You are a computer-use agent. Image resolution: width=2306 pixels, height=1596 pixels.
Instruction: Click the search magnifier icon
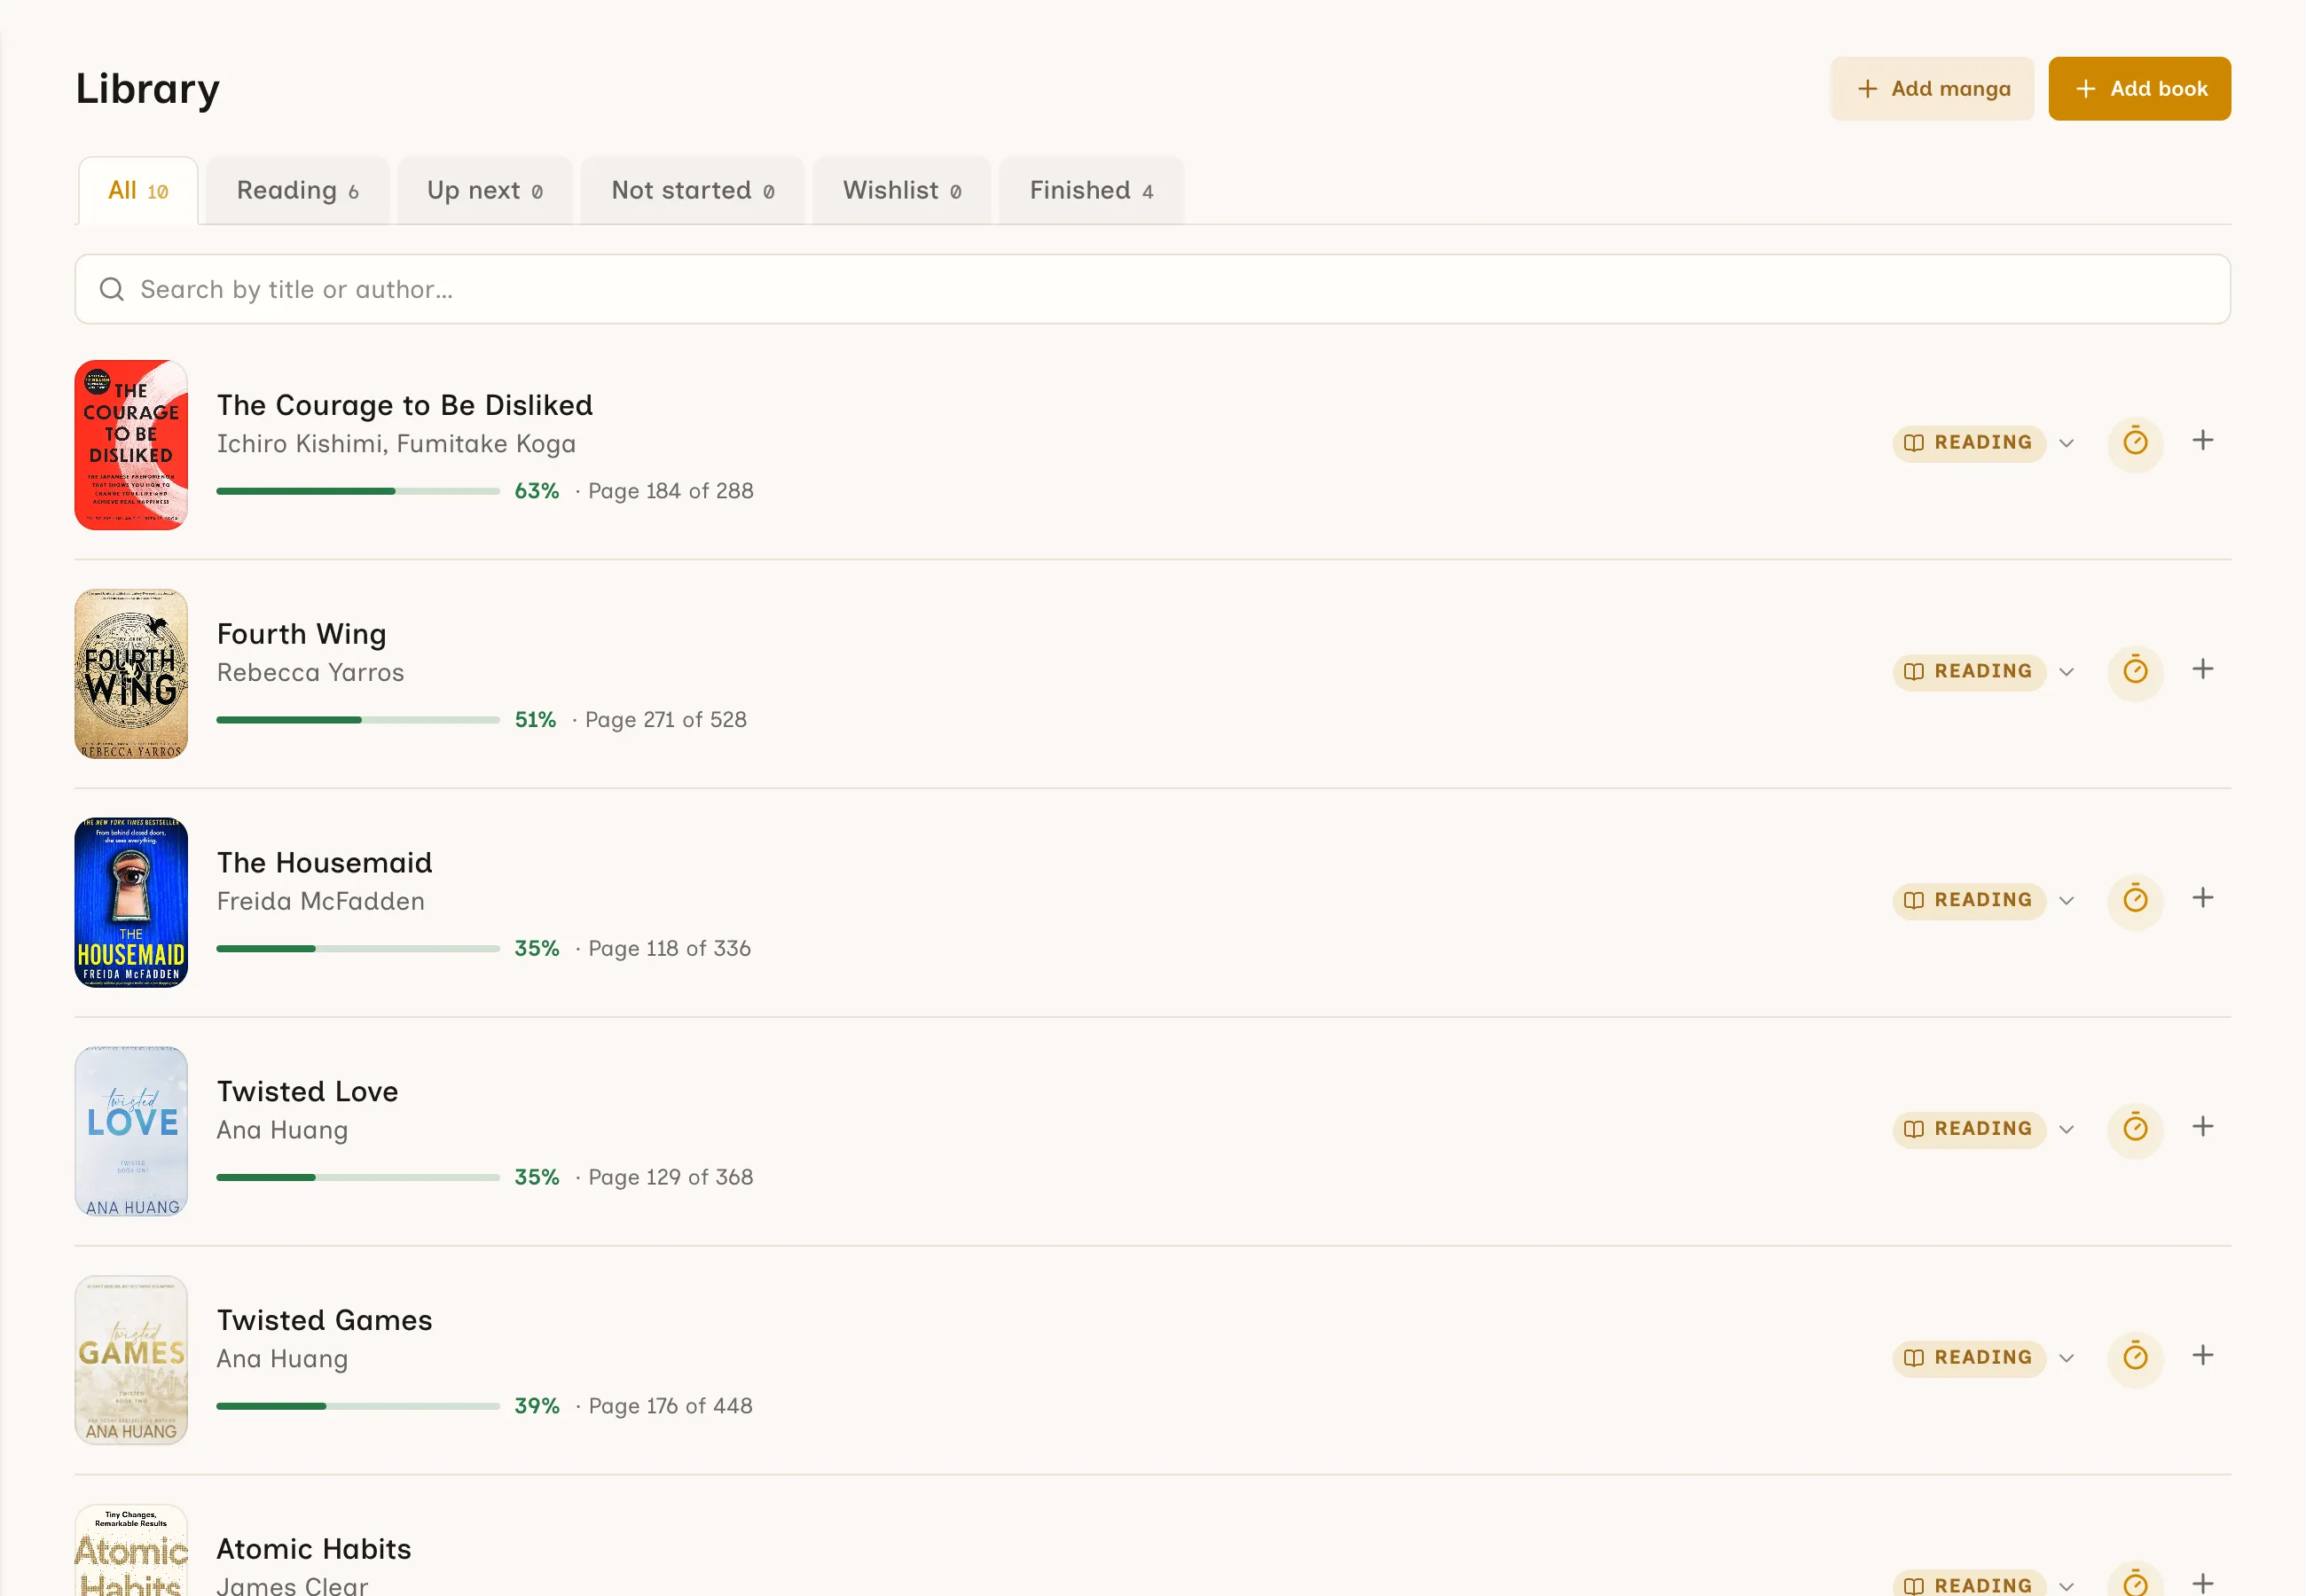[x=112, y=290]
